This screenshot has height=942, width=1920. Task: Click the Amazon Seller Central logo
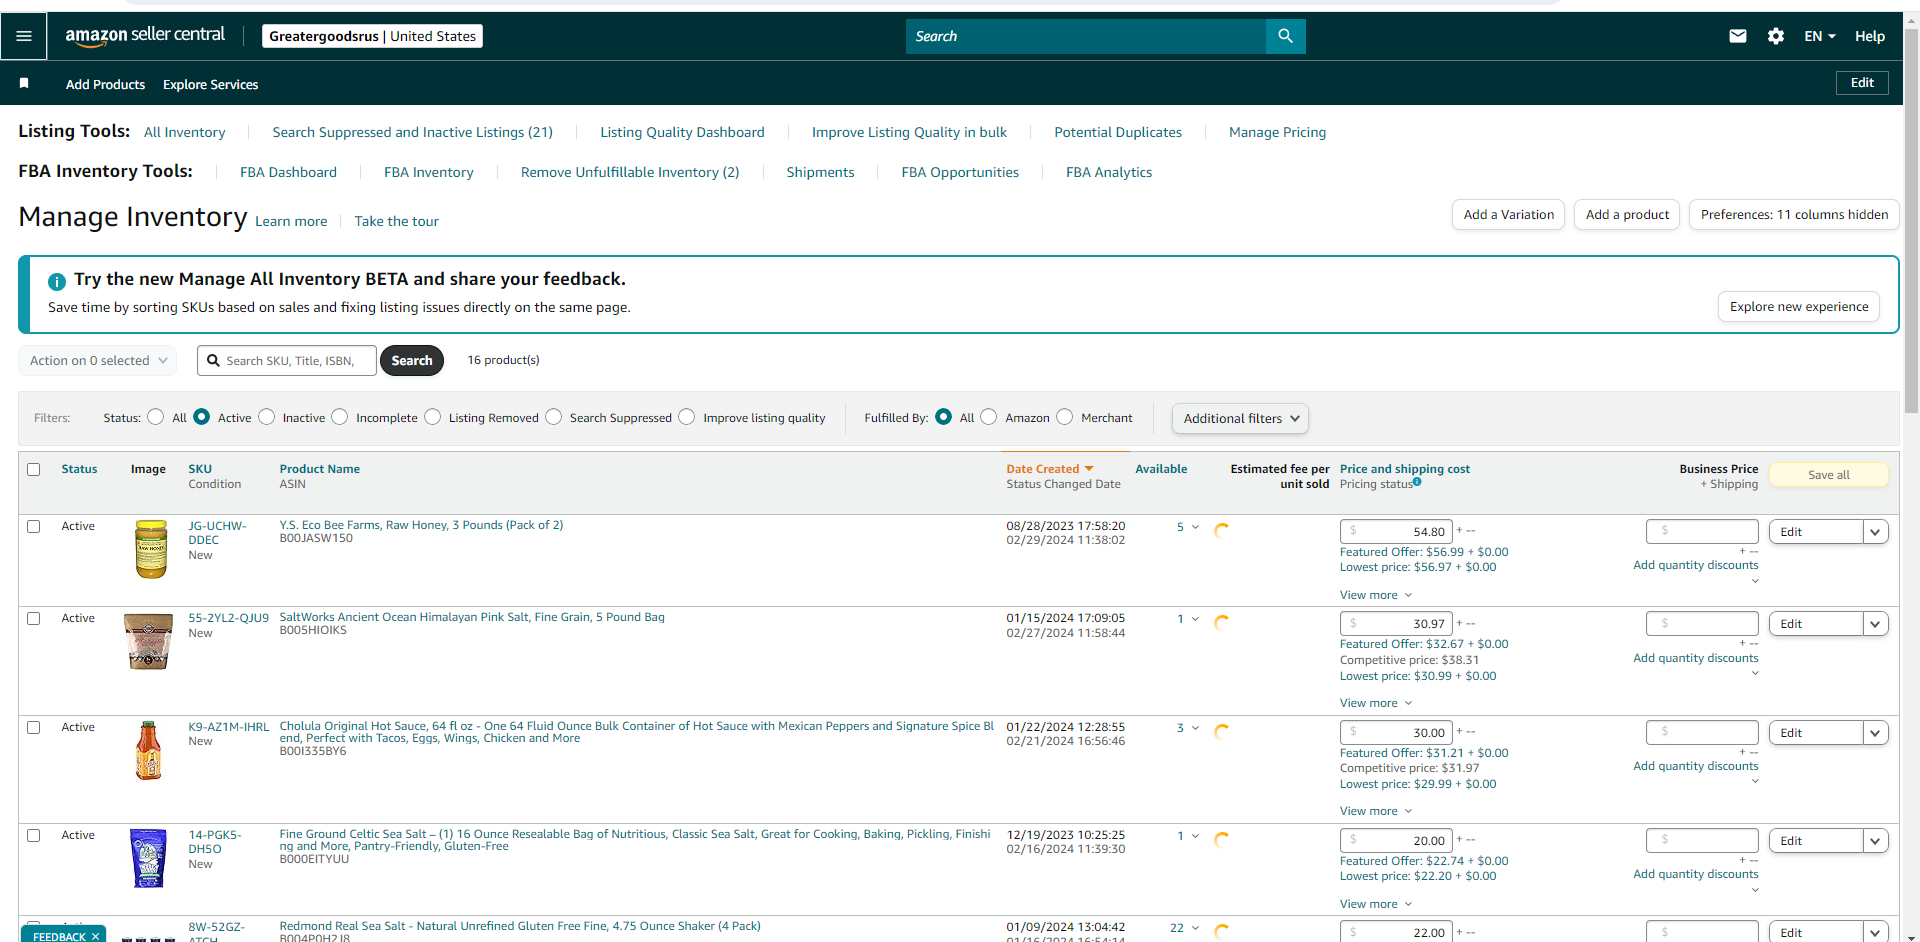145,36
